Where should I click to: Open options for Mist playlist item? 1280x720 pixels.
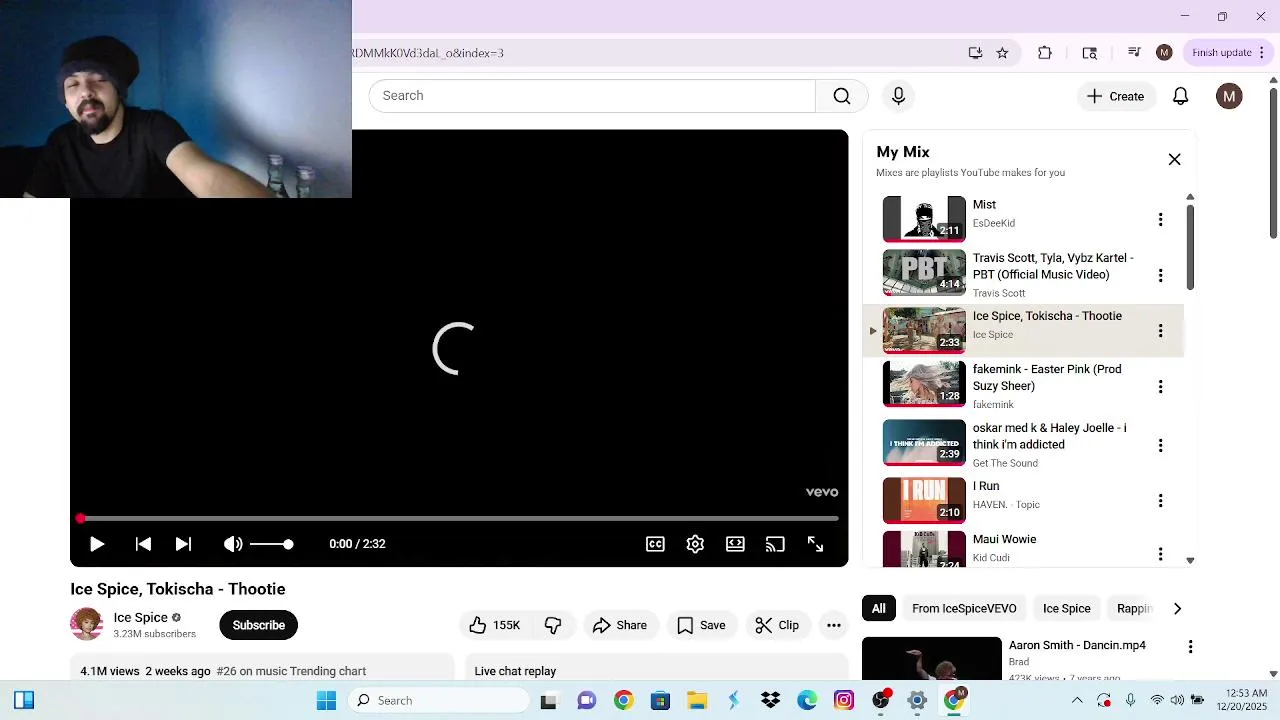pyautogui.click(x=1160, y=219)
